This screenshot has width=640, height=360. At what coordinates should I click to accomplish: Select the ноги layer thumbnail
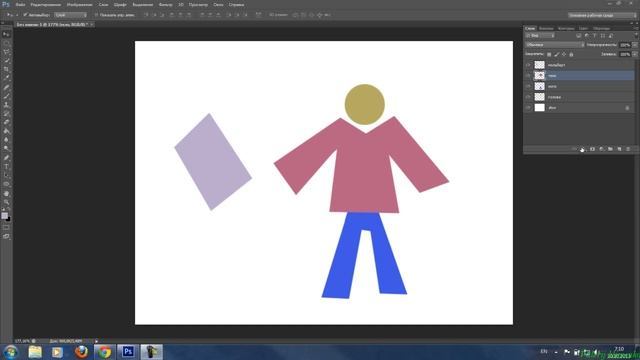[540, 86]
